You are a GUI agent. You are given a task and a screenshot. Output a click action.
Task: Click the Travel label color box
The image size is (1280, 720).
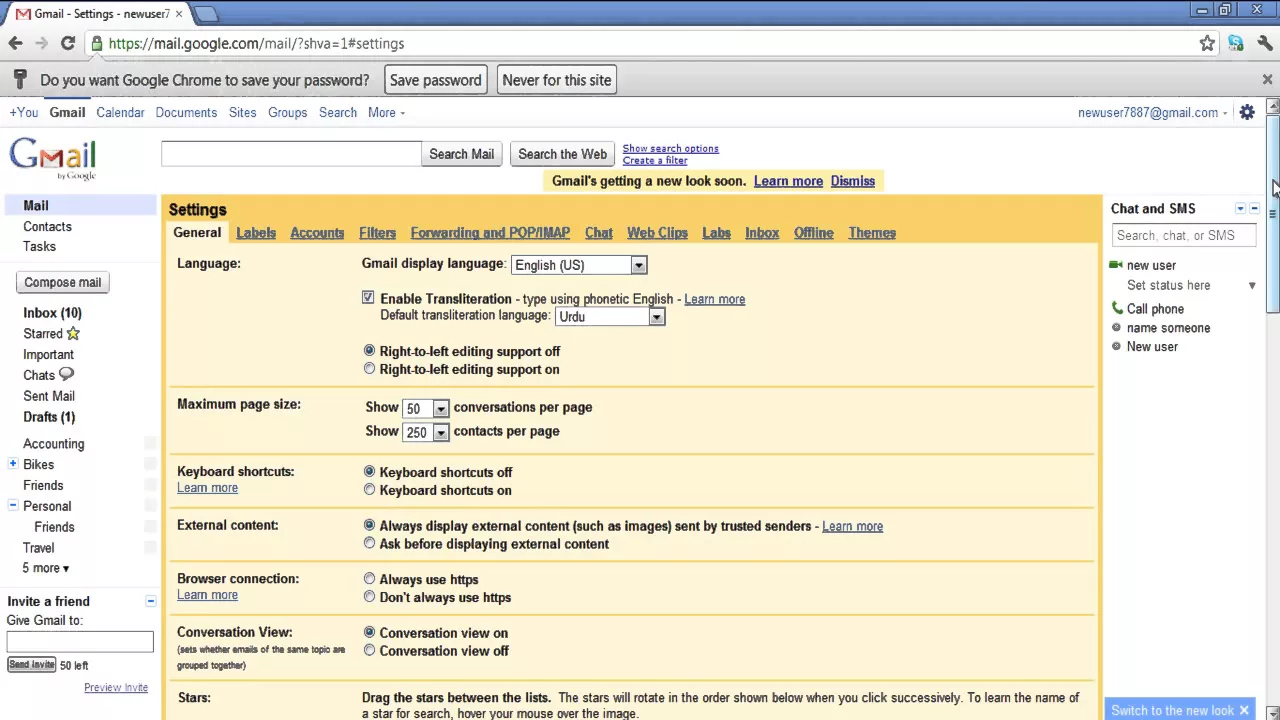coord(150,547)
